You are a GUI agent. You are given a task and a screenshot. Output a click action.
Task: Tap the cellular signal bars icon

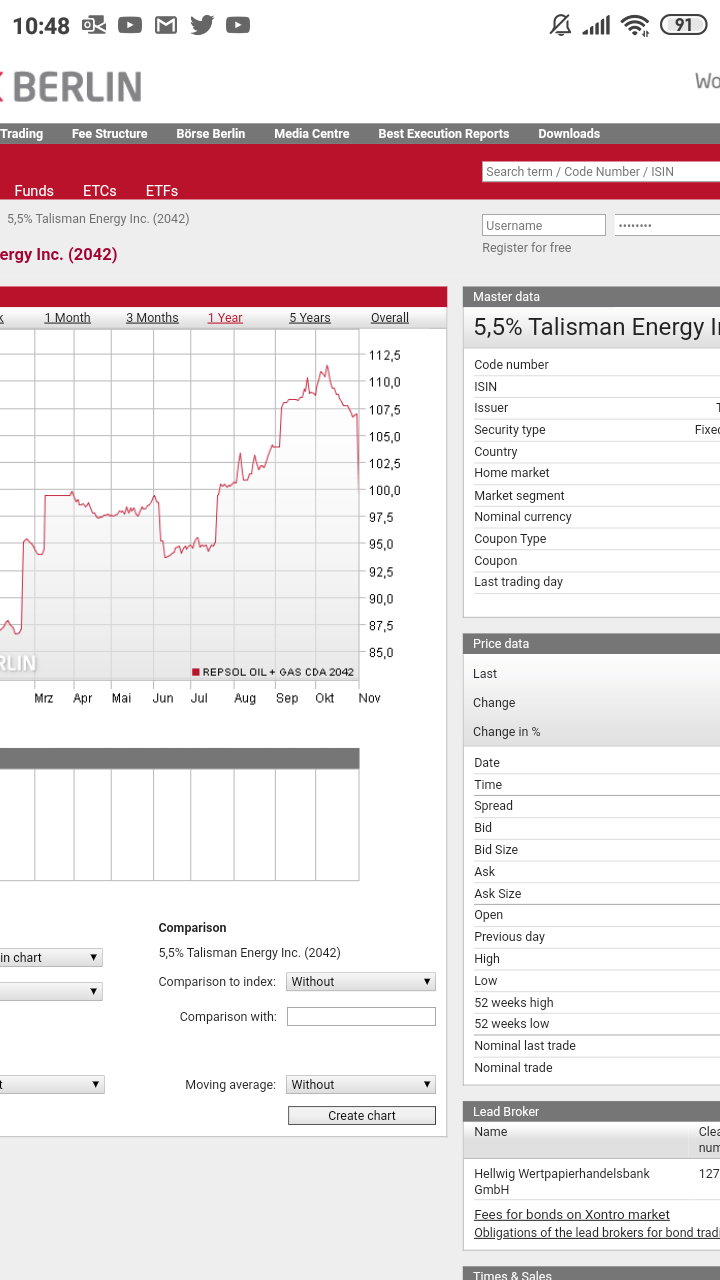[x=597, y=25]
